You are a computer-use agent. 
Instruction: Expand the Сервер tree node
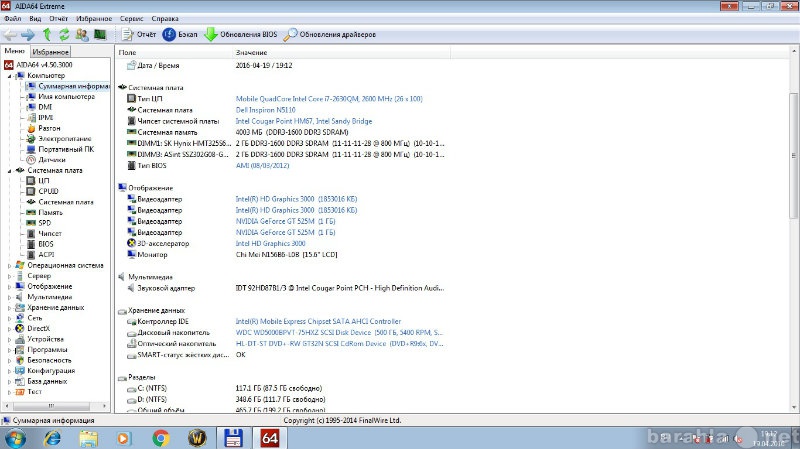click(x=9, y=276)
